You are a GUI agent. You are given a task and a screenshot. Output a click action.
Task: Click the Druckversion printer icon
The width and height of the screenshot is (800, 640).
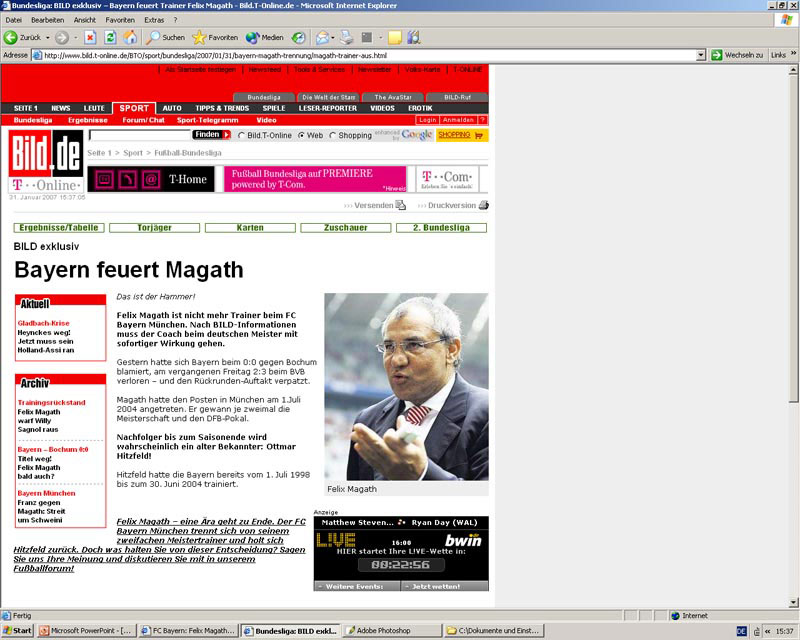point(483,205)
